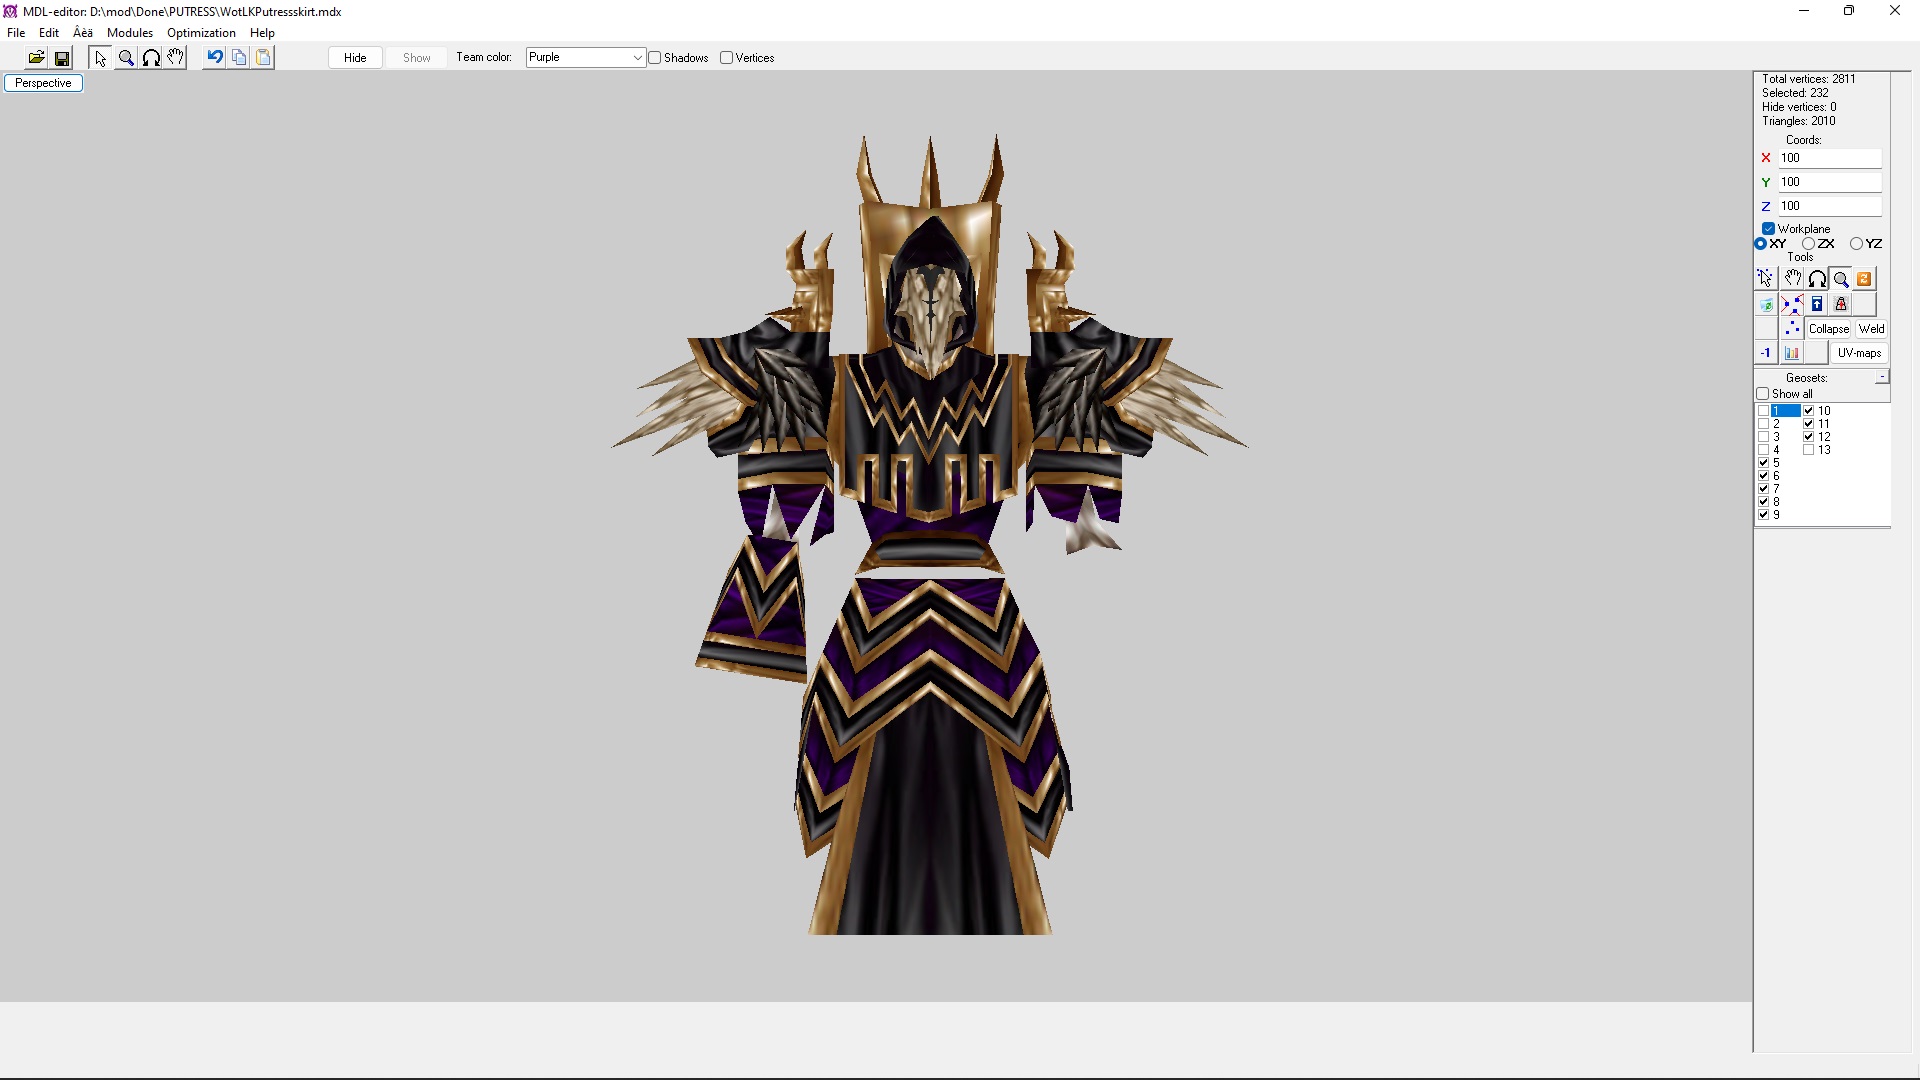Select the YZ workplane radio button

tap(1856, 244)
